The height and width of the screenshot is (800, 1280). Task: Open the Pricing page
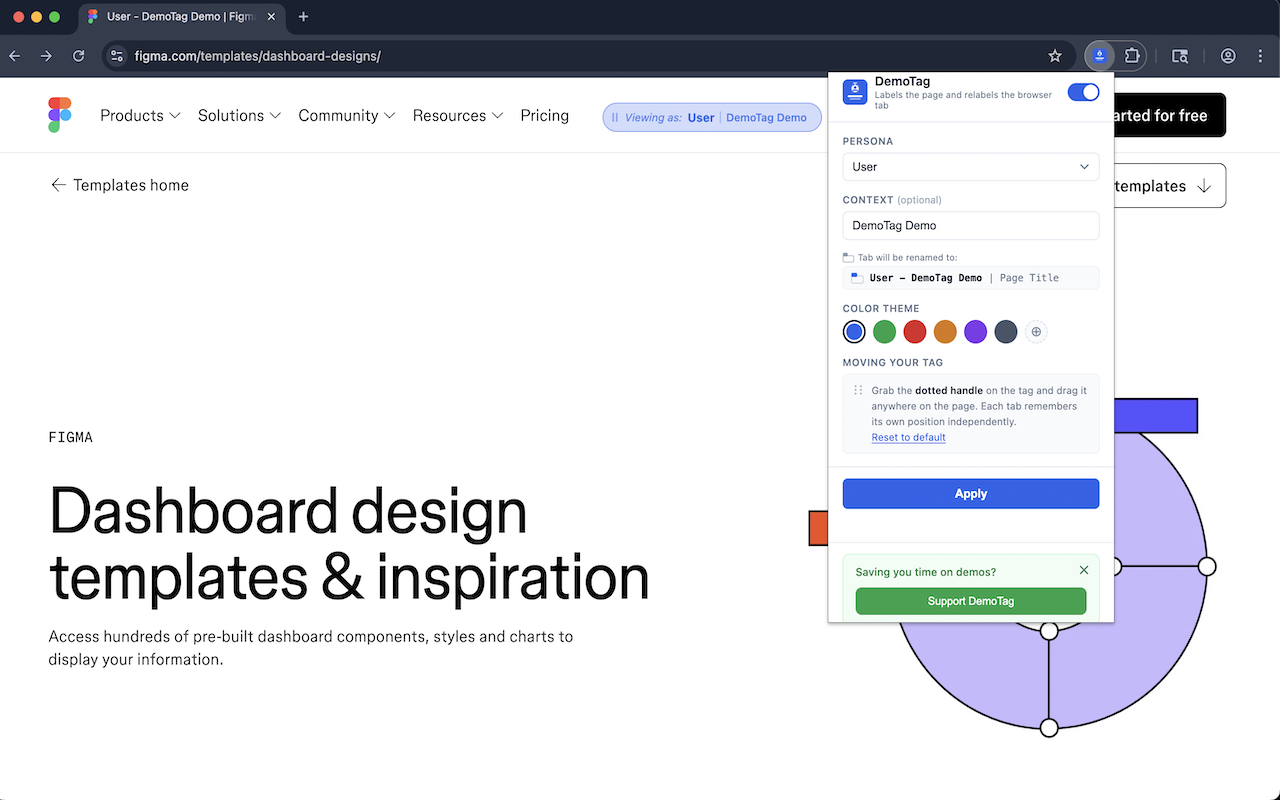pyautogui.click(x=545, y=116)
